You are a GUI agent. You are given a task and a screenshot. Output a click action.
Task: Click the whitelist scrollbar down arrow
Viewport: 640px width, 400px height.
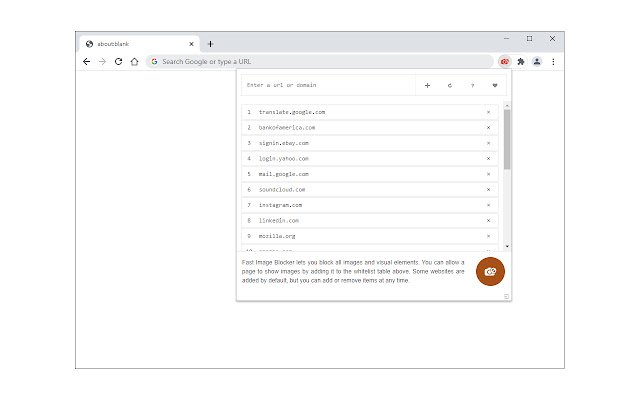click(x=507, y=246)
